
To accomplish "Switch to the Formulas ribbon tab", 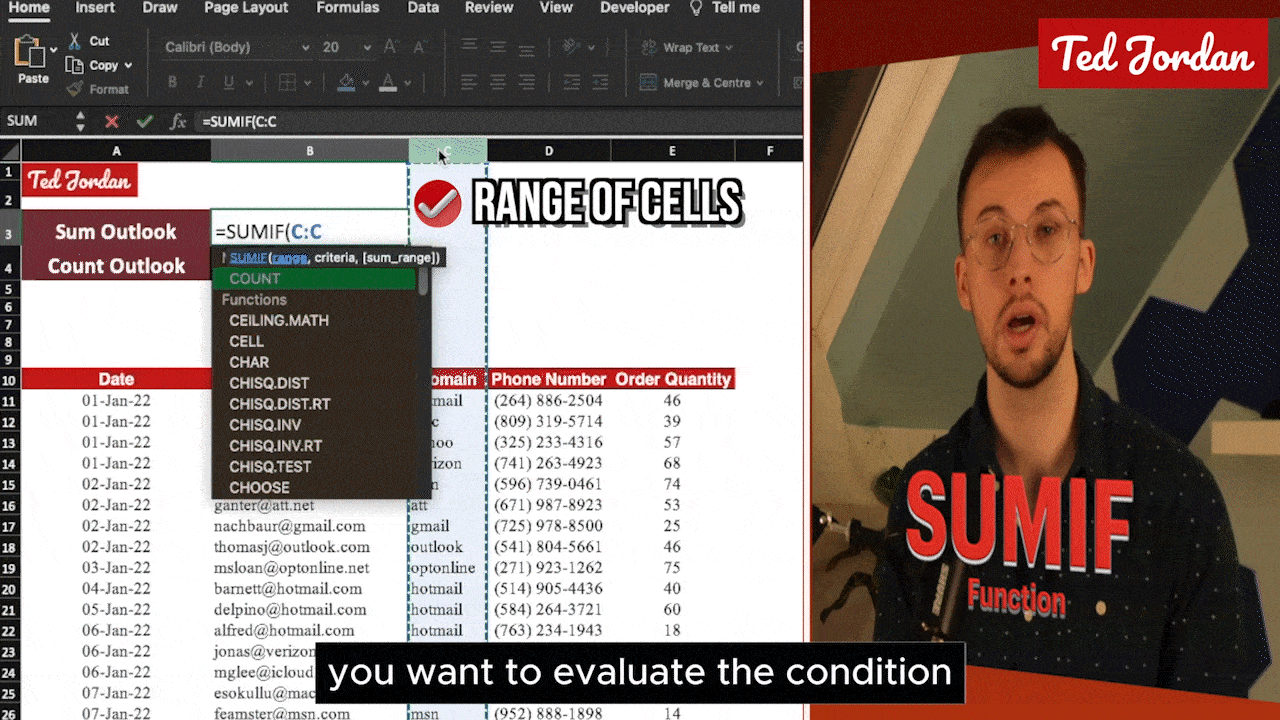I will (x=347, y=8).
